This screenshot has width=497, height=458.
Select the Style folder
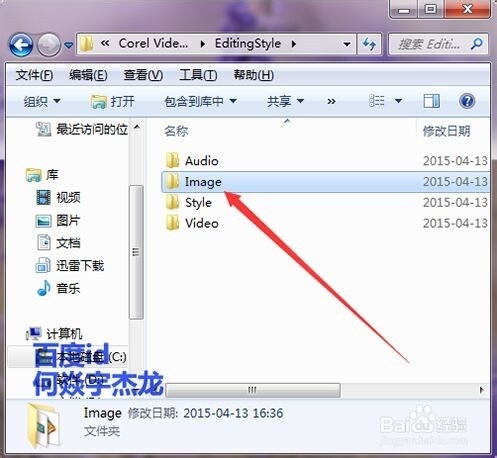pyautogui.click(x=189, y=202)
